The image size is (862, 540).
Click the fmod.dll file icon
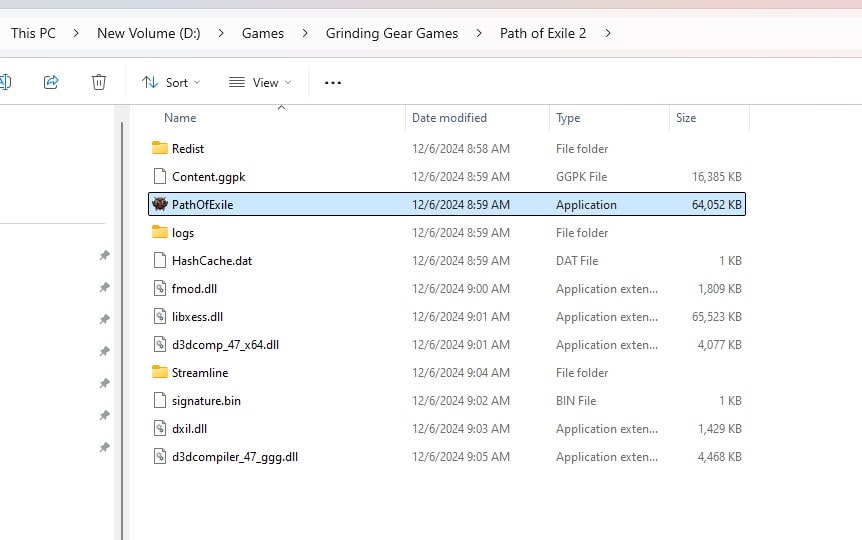(160, 289)
